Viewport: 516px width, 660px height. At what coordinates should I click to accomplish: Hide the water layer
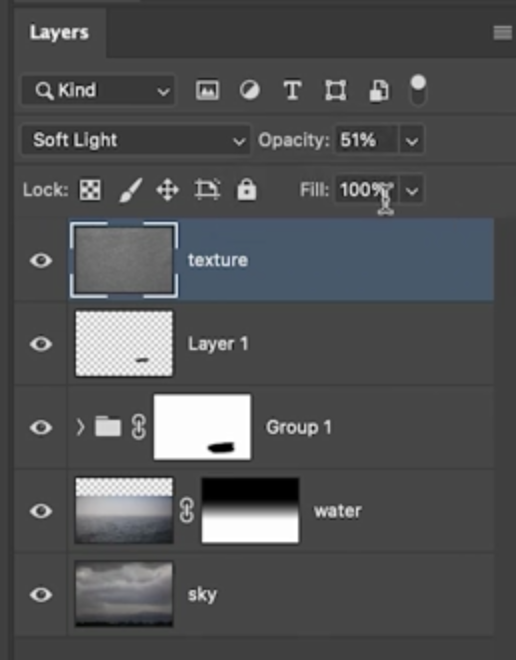[x=41, y=511]
